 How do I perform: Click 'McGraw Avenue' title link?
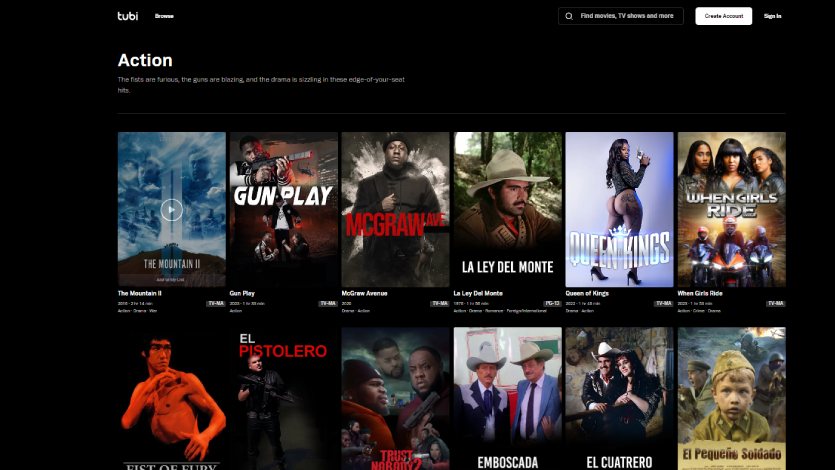click(364, 293)
